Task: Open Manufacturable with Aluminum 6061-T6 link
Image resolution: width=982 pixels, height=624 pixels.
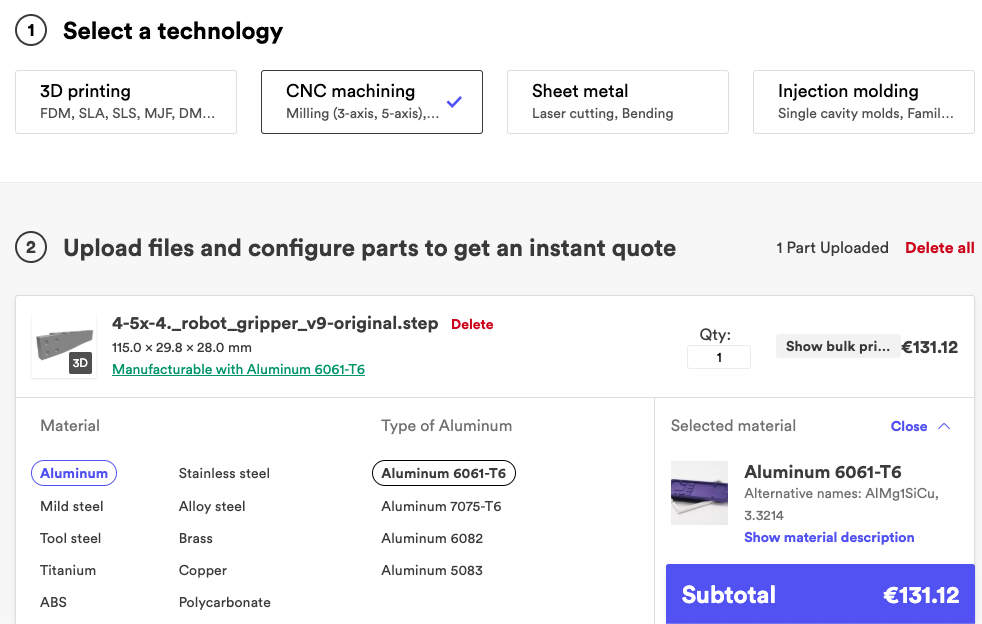Action: point(239,370)
